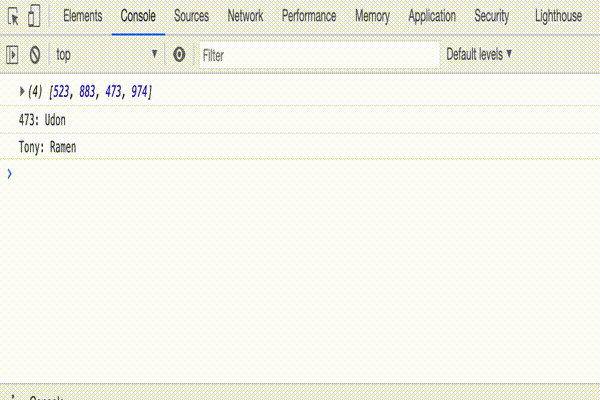Image resolution: width=600 pixels, height=400 pixels.
Task: Toggle the device toolbar icon
Action: click(34, 16)
